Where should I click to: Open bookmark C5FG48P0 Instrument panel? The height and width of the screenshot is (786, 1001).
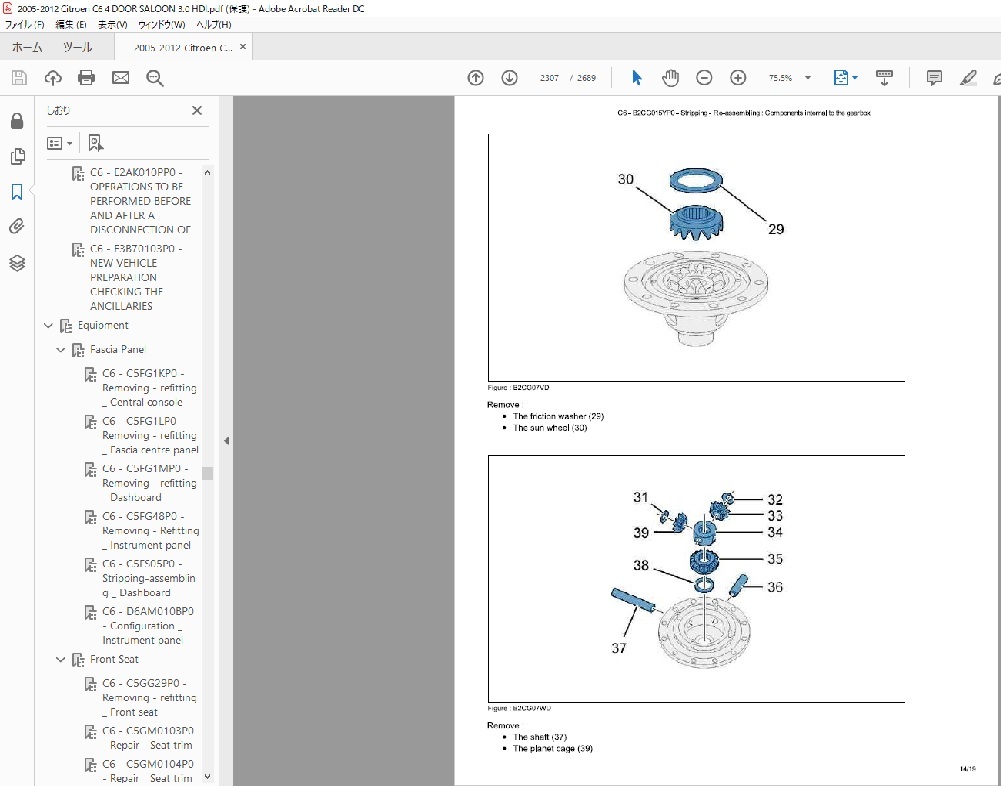tap(150, 531)
